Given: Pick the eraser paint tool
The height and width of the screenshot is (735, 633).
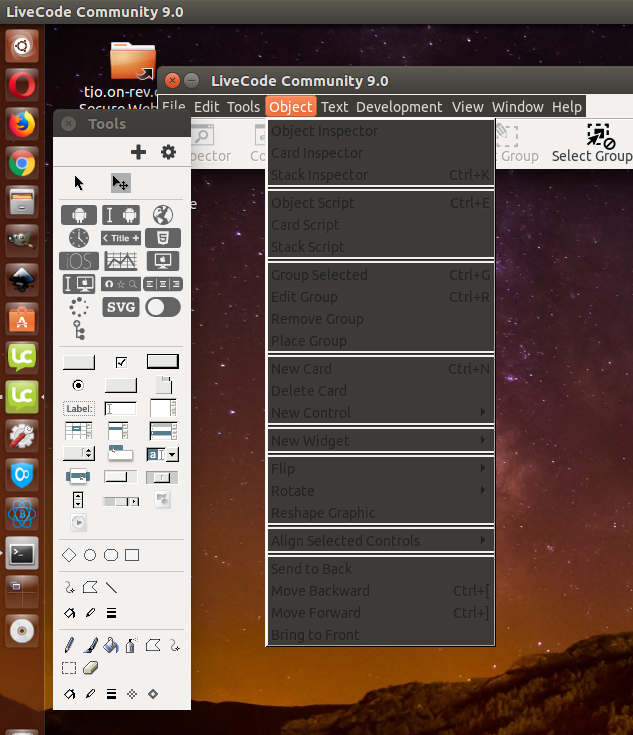Looking at the screenshot, I should coord(89,667).
